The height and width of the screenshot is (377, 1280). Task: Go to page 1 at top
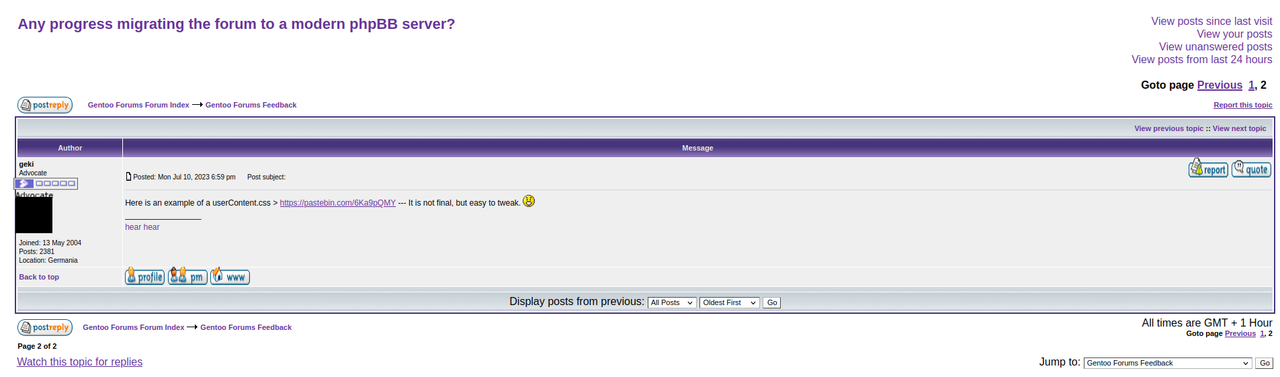pyautogui.click(x=1251, y=85)
